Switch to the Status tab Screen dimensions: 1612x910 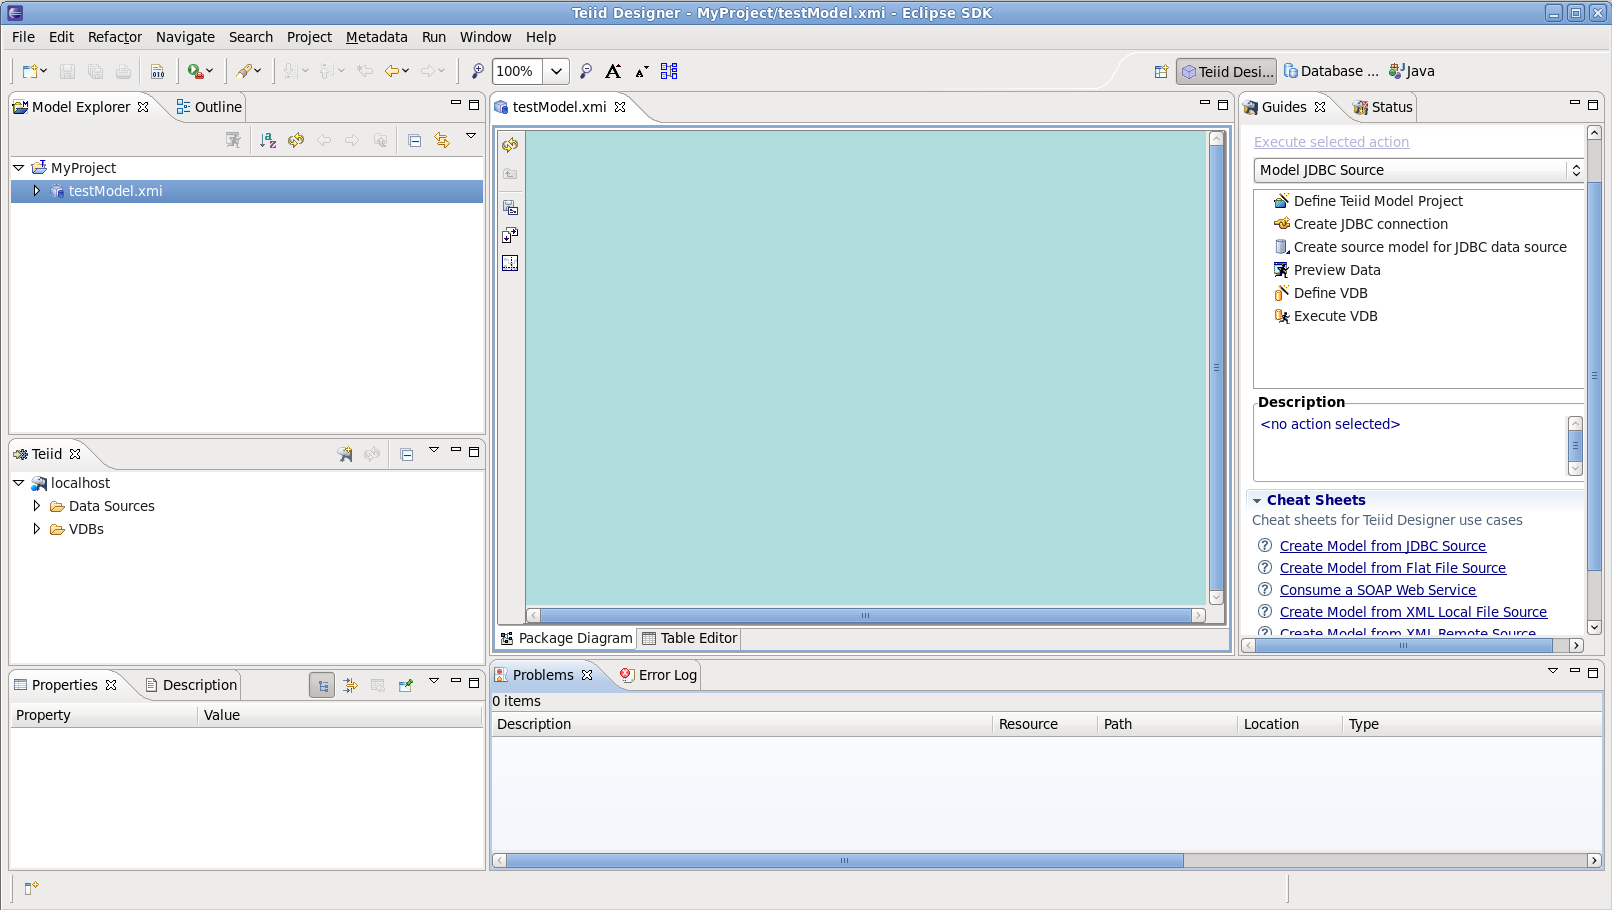click(x=1382, y=107)
